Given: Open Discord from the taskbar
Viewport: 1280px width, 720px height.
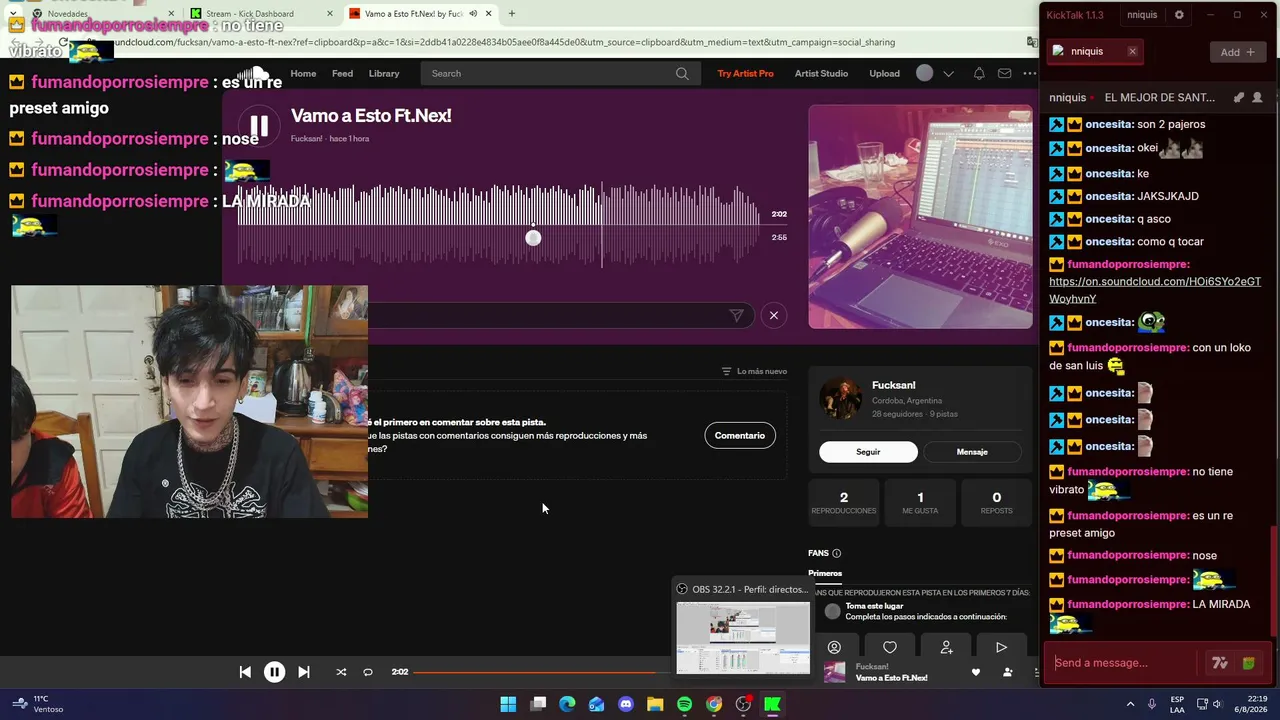Looking at the screenshot, I should [626, 704].
